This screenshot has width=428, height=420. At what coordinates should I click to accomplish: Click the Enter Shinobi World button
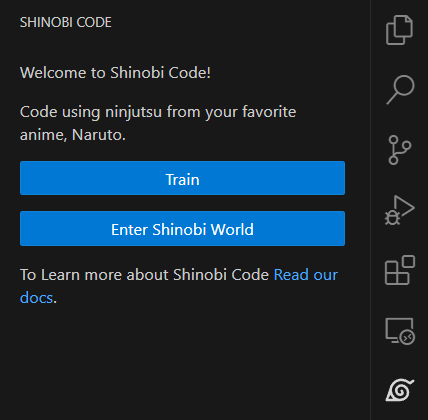182,229
